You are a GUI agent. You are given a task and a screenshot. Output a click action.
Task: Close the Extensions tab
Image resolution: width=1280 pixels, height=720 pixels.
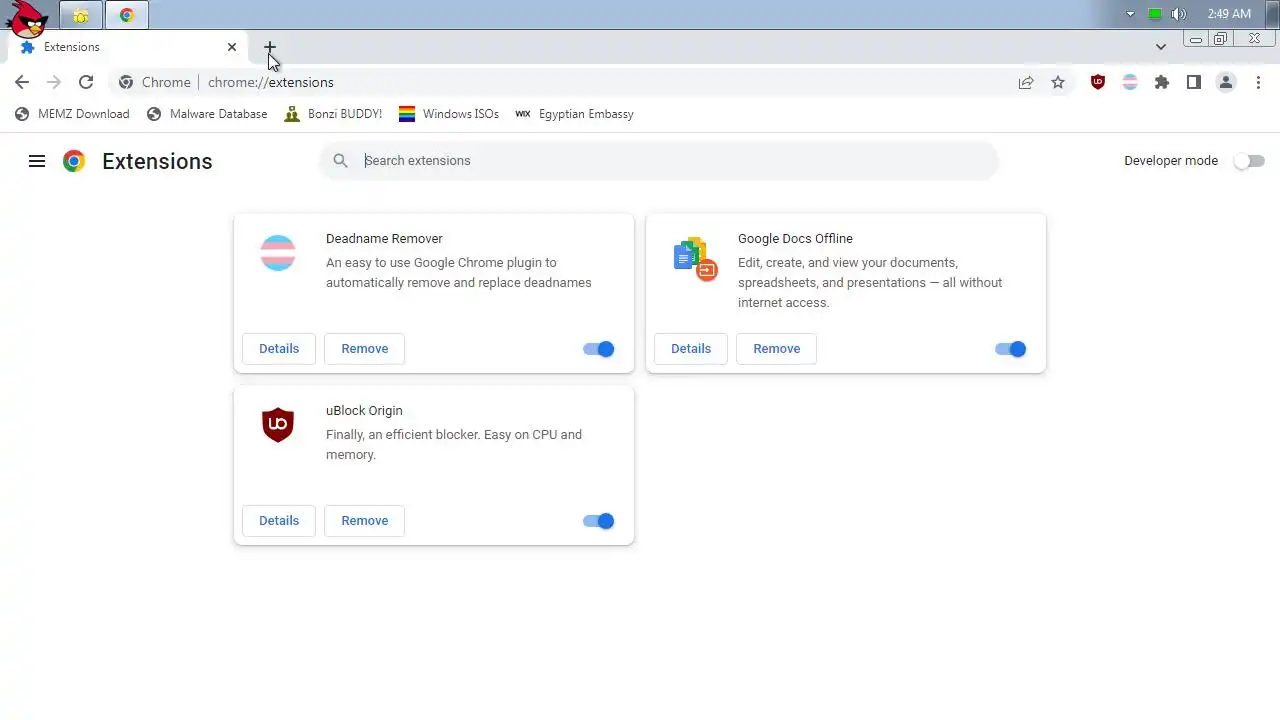pos(232,47)
